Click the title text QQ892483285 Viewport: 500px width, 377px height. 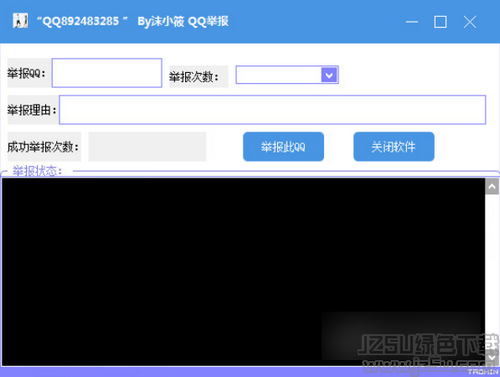(81, 21)
